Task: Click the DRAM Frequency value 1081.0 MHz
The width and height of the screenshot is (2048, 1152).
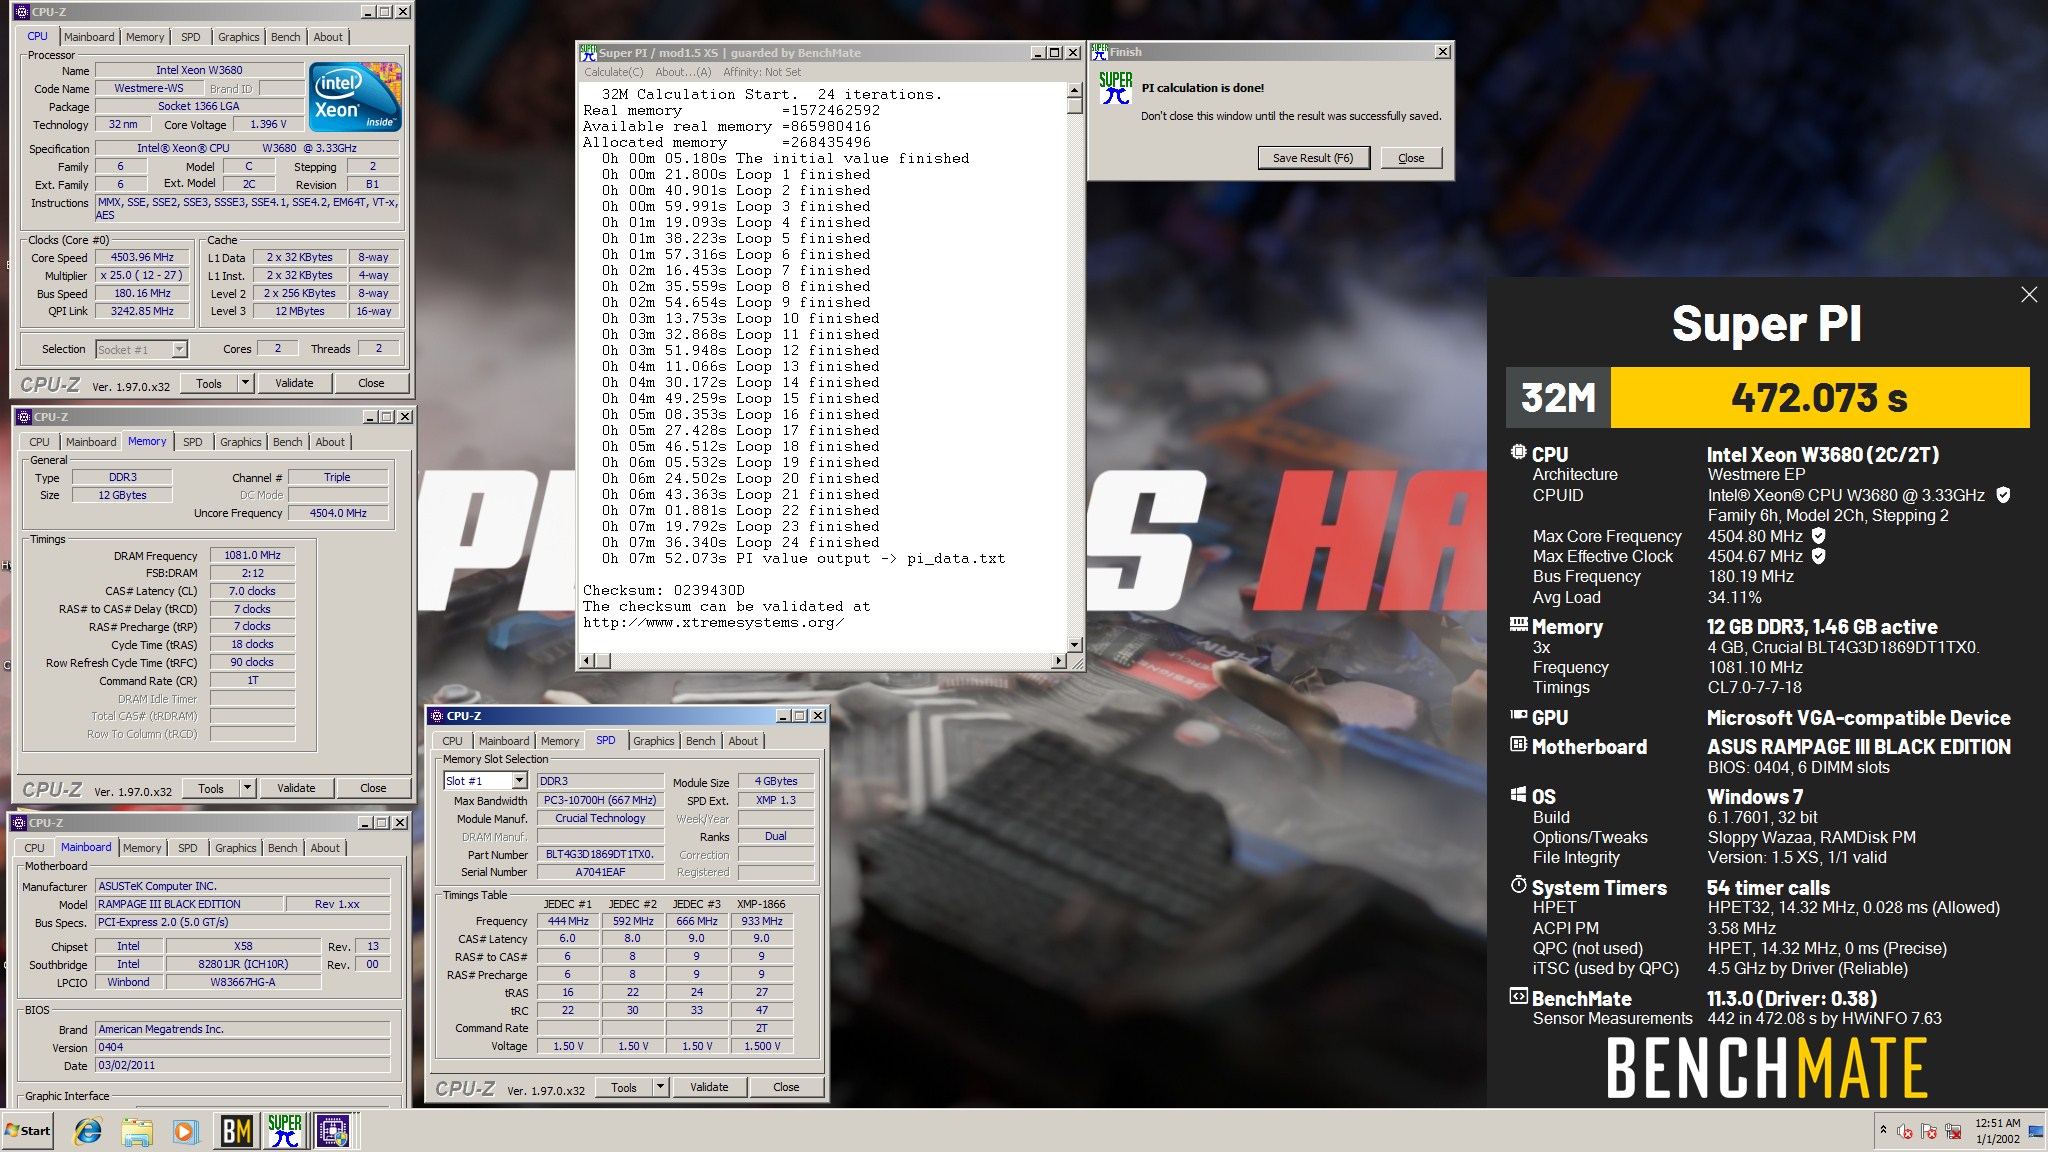Action: [252, 555]
